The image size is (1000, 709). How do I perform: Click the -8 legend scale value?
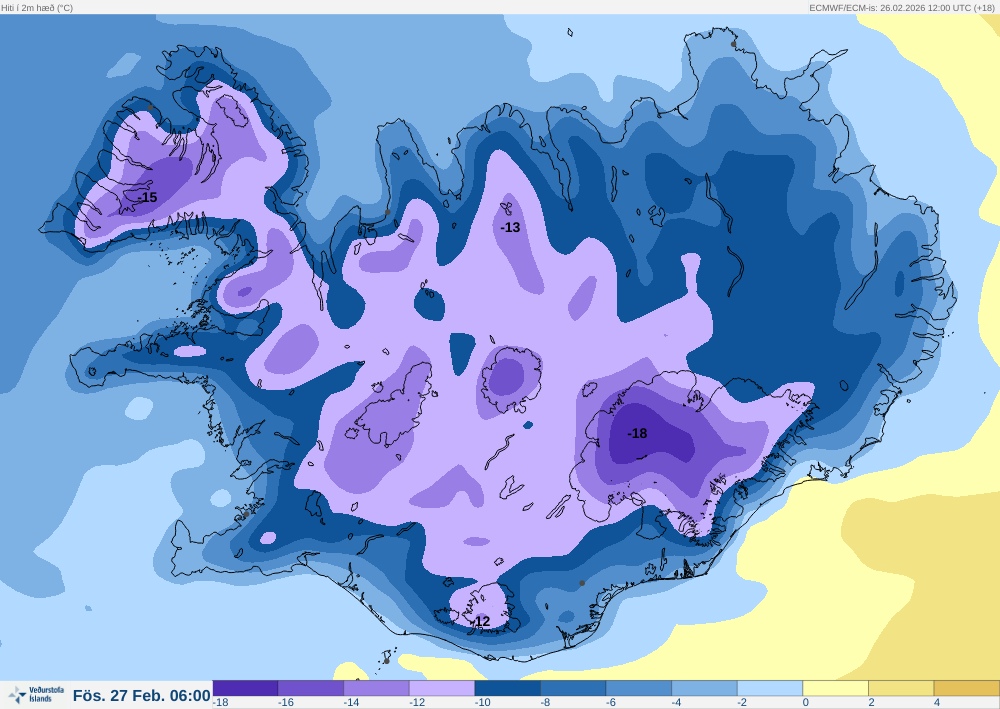[545, 703]
